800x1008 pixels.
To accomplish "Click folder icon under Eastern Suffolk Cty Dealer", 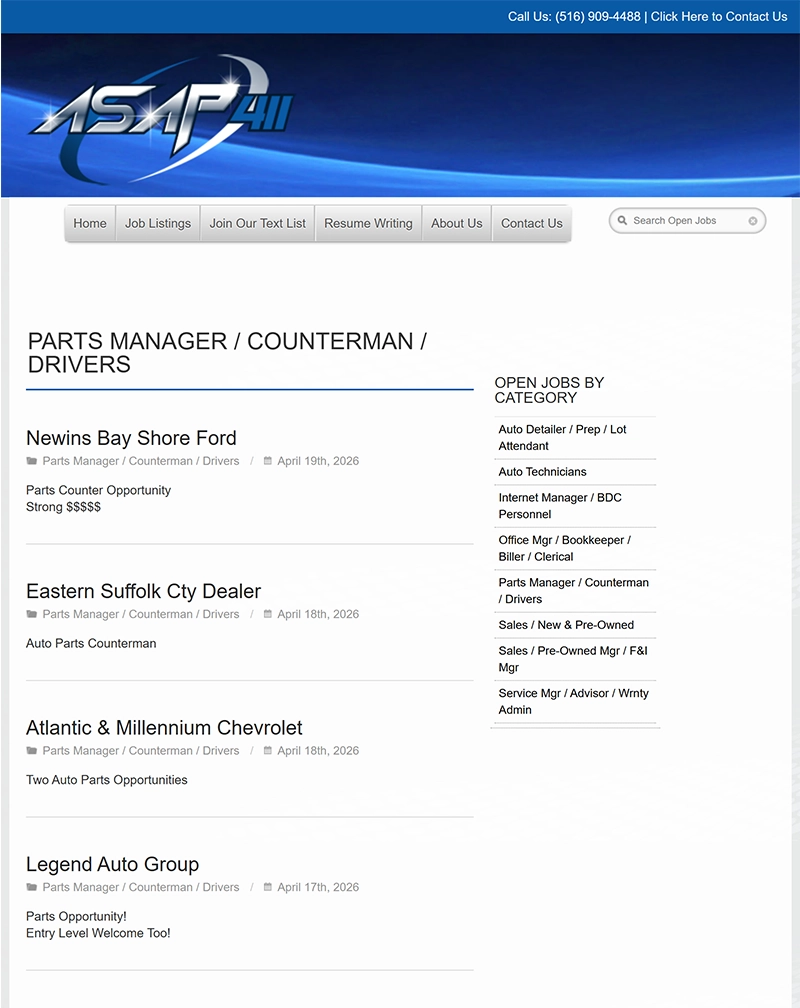I will [32, 614].
